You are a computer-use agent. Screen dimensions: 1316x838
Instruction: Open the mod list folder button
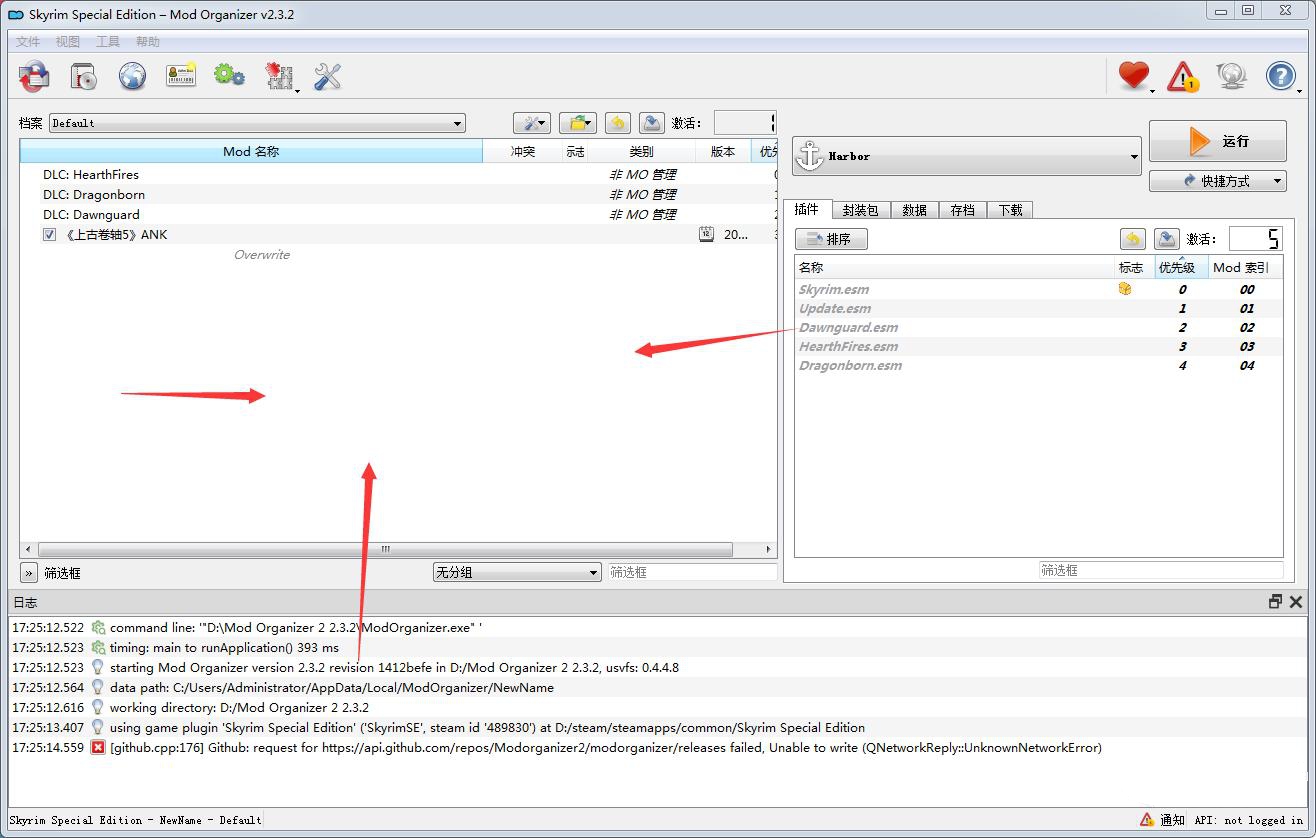578,123
